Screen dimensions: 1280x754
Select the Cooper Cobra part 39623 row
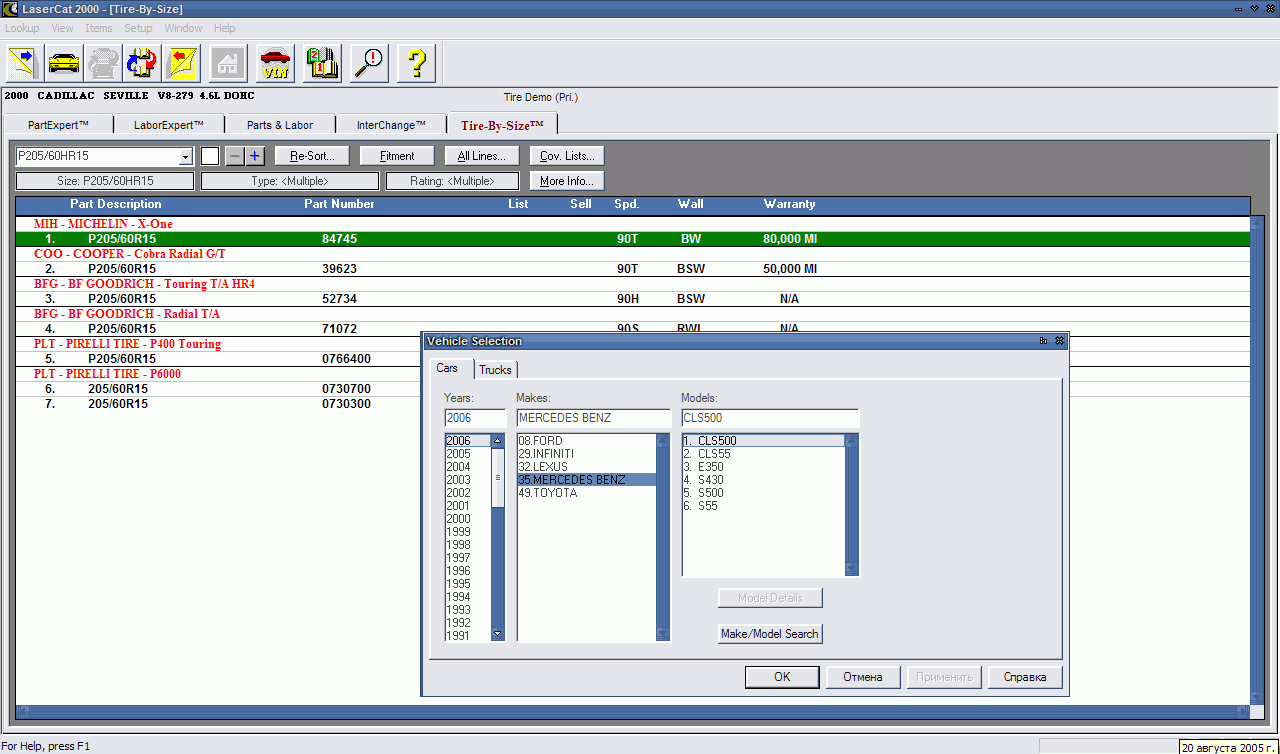pos(633,269)
